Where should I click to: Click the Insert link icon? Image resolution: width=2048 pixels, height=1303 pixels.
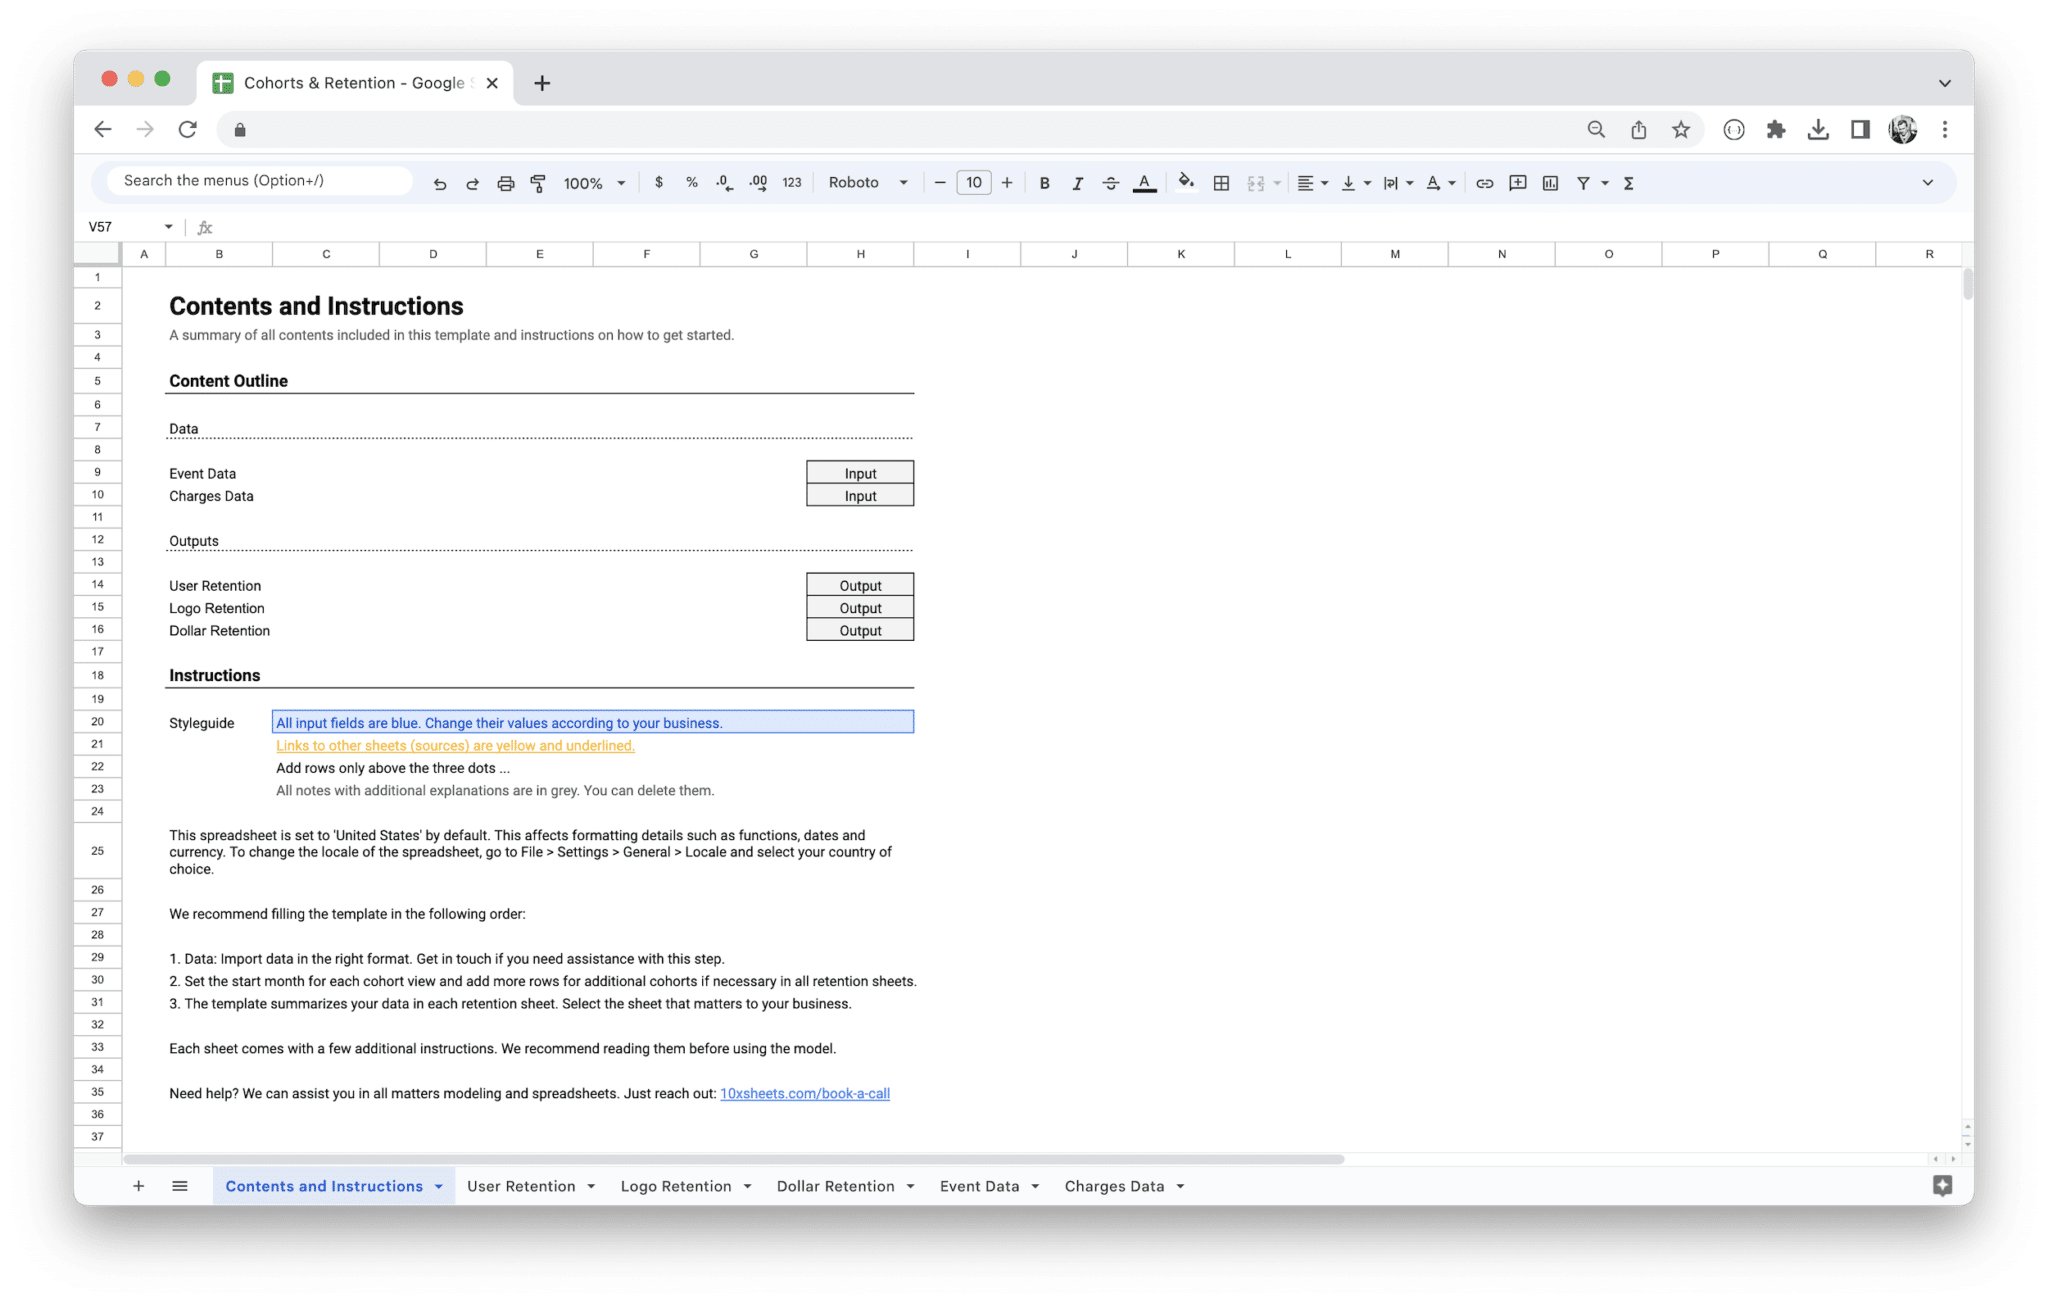(x=1484, y=182)
